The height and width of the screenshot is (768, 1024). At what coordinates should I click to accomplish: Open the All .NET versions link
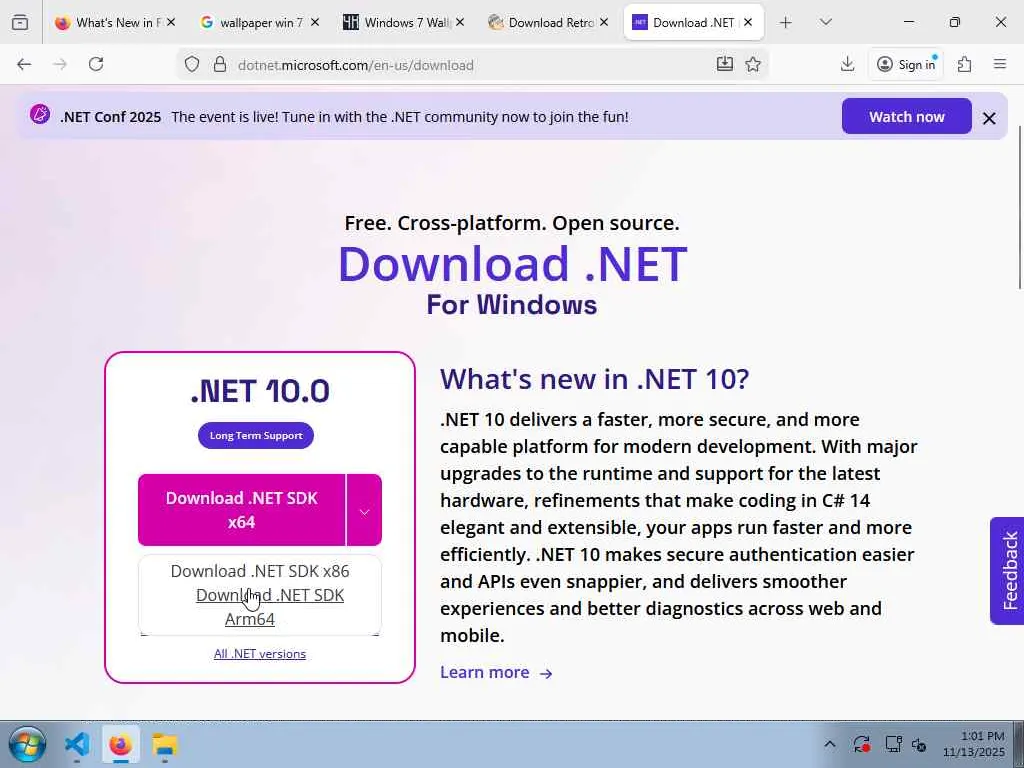tap(260, 654)
